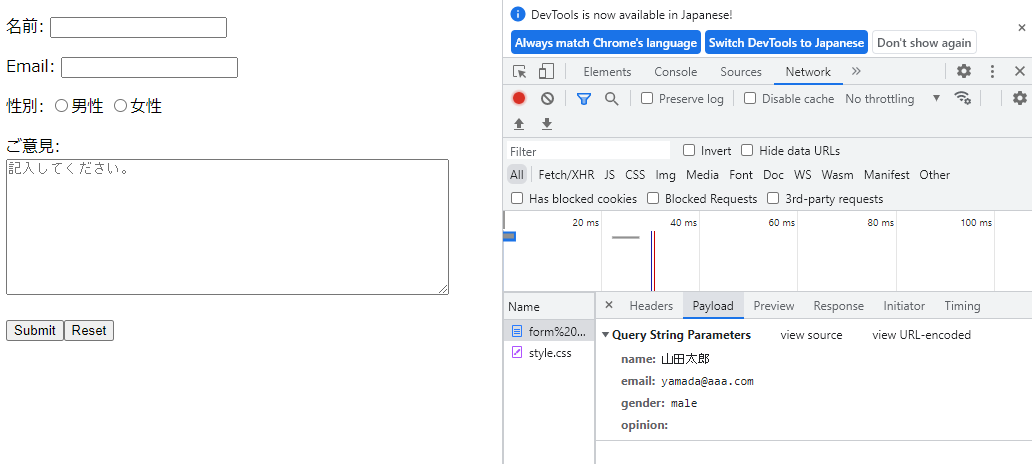Screen dimensions: 1032x464
Task: Select the Network tab
Action: click(x=808, y=72)
